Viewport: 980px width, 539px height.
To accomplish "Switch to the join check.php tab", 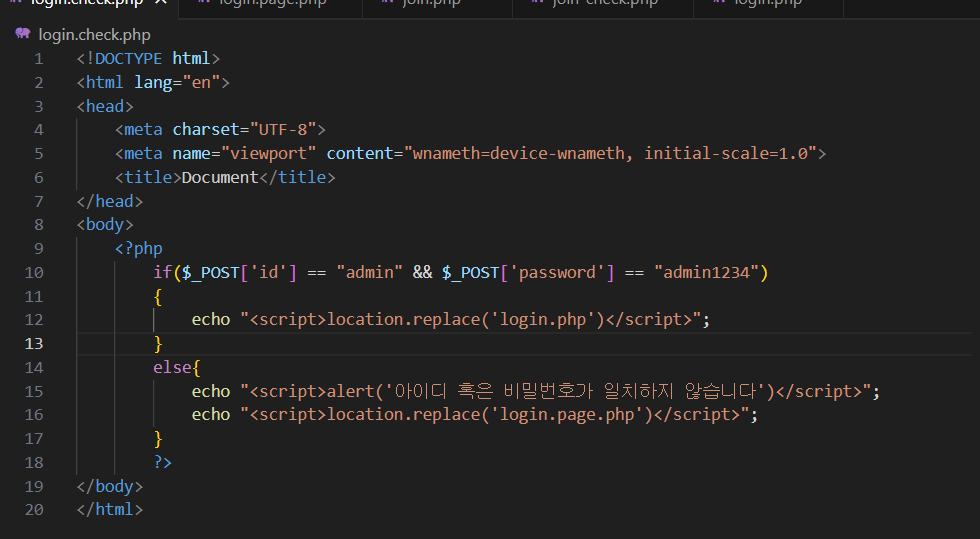I will [x=607, y=3].
